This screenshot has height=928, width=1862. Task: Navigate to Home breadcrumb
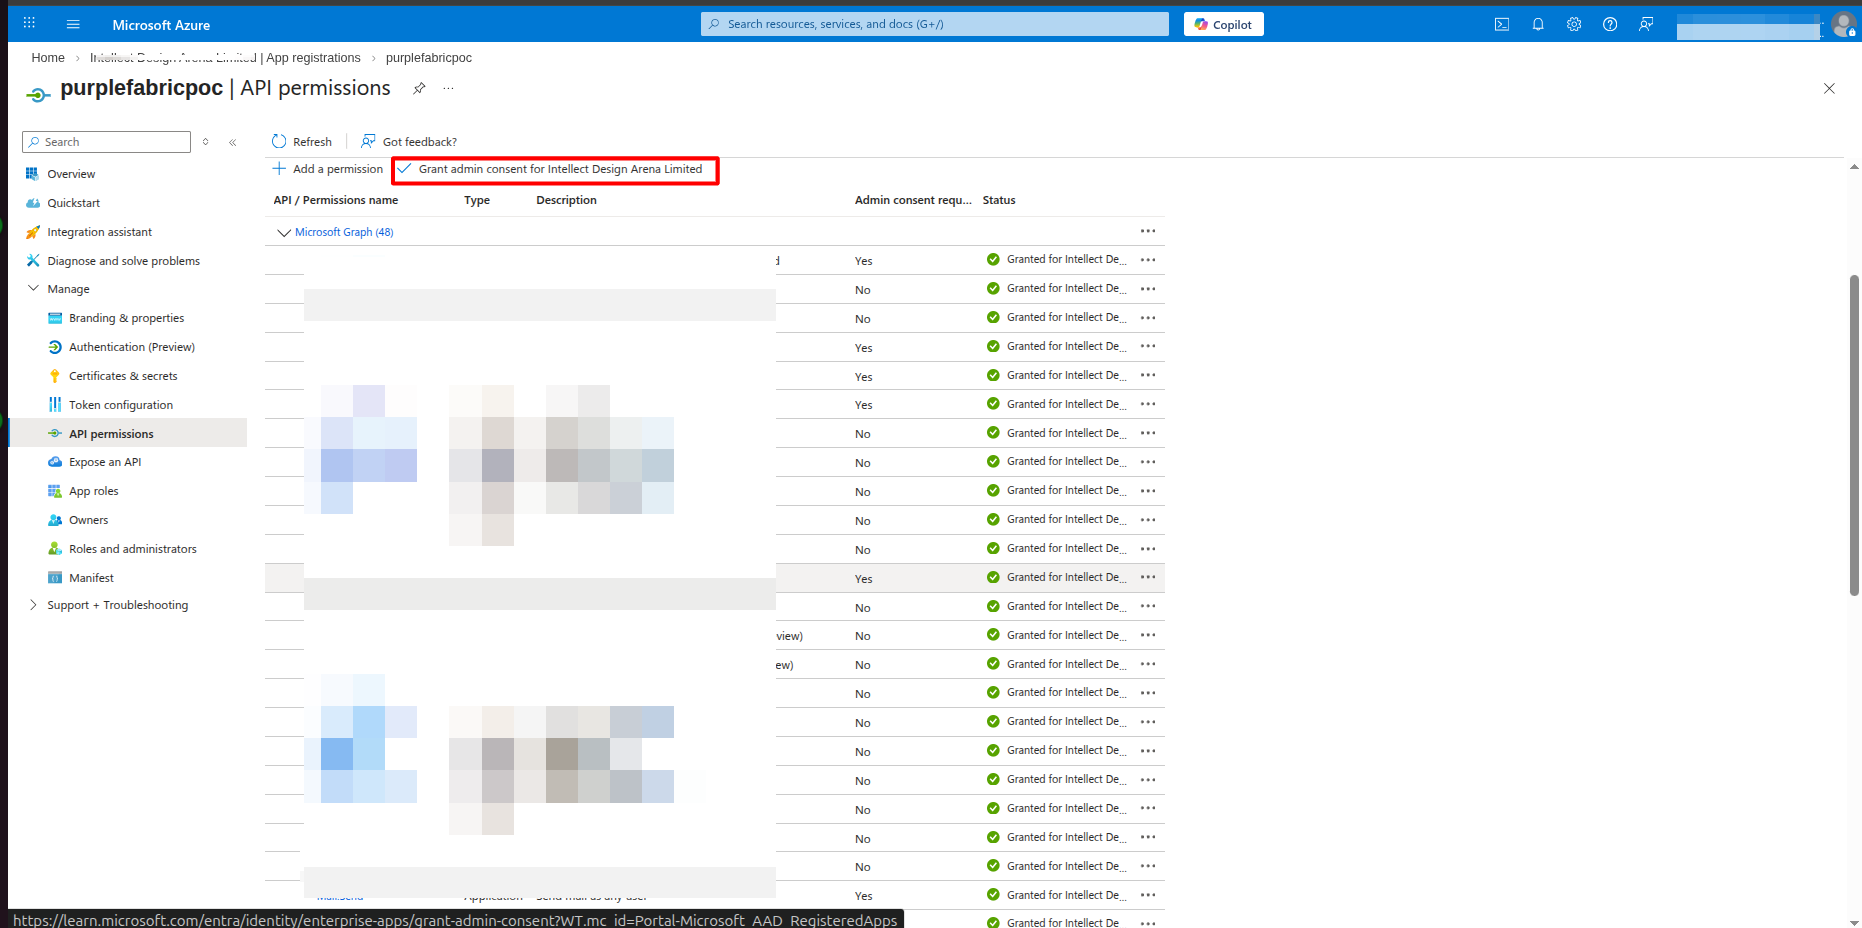click(48, 58)
